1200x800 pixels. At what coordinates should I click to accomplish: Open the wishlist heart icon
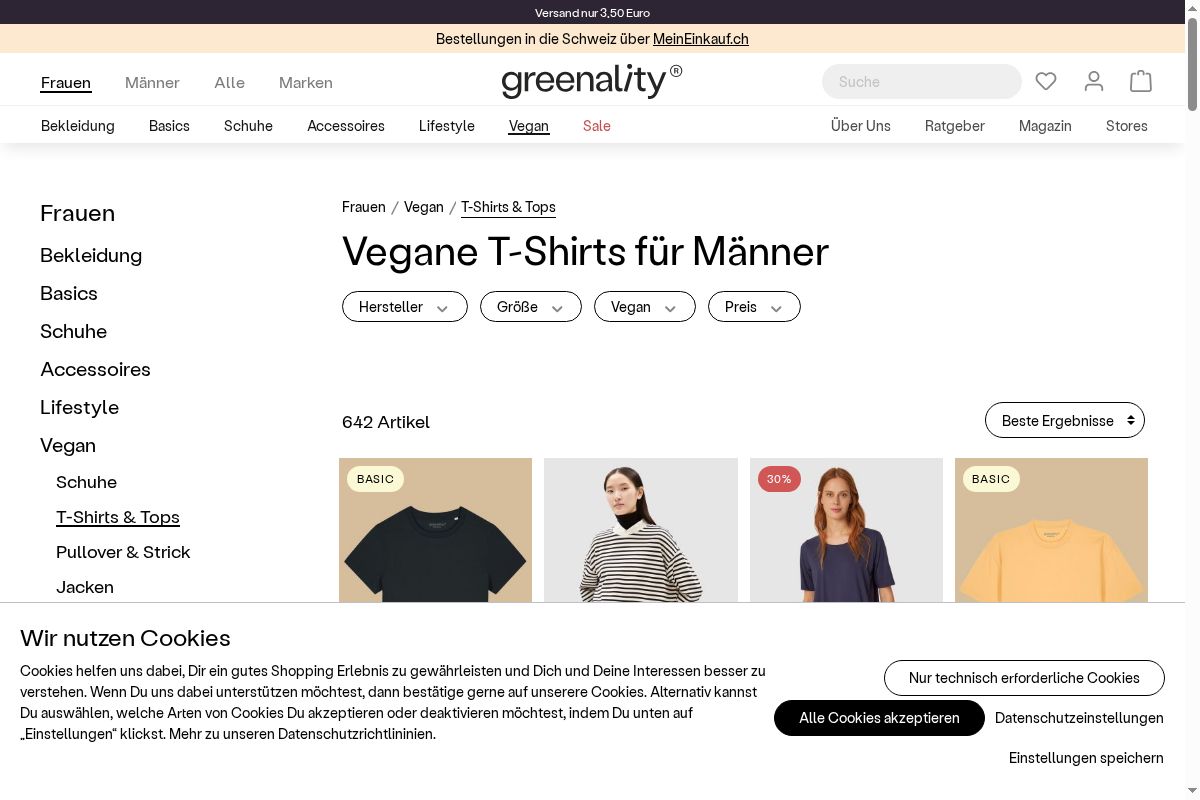pos(1046,81)
